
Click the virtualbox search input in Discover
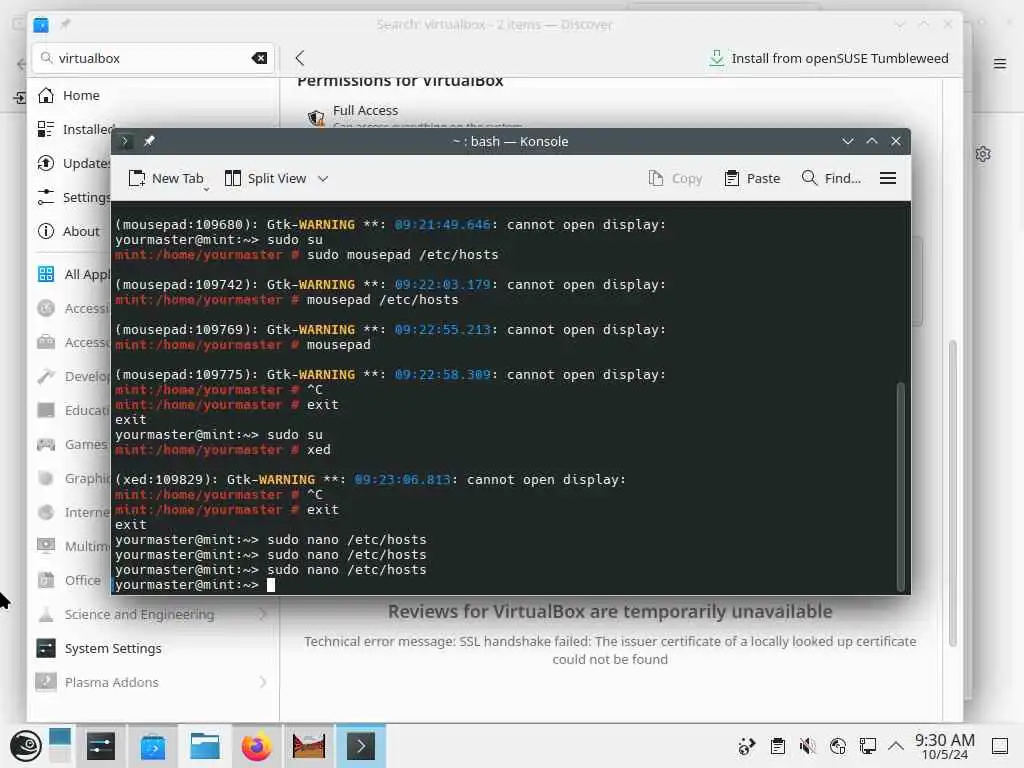tap(153, 58)
